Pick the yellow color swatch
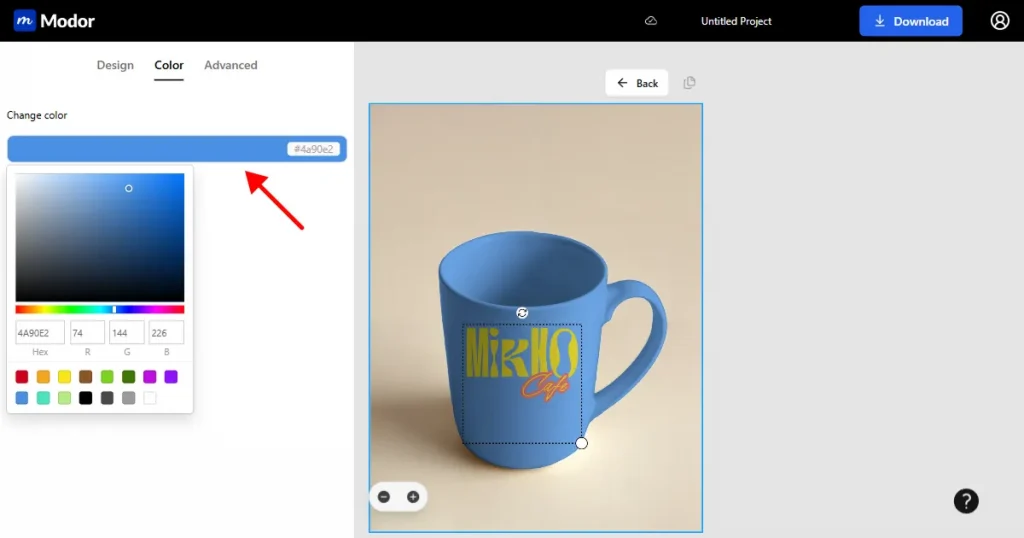This screenshot has width=1024, height=538. [64, 376]
